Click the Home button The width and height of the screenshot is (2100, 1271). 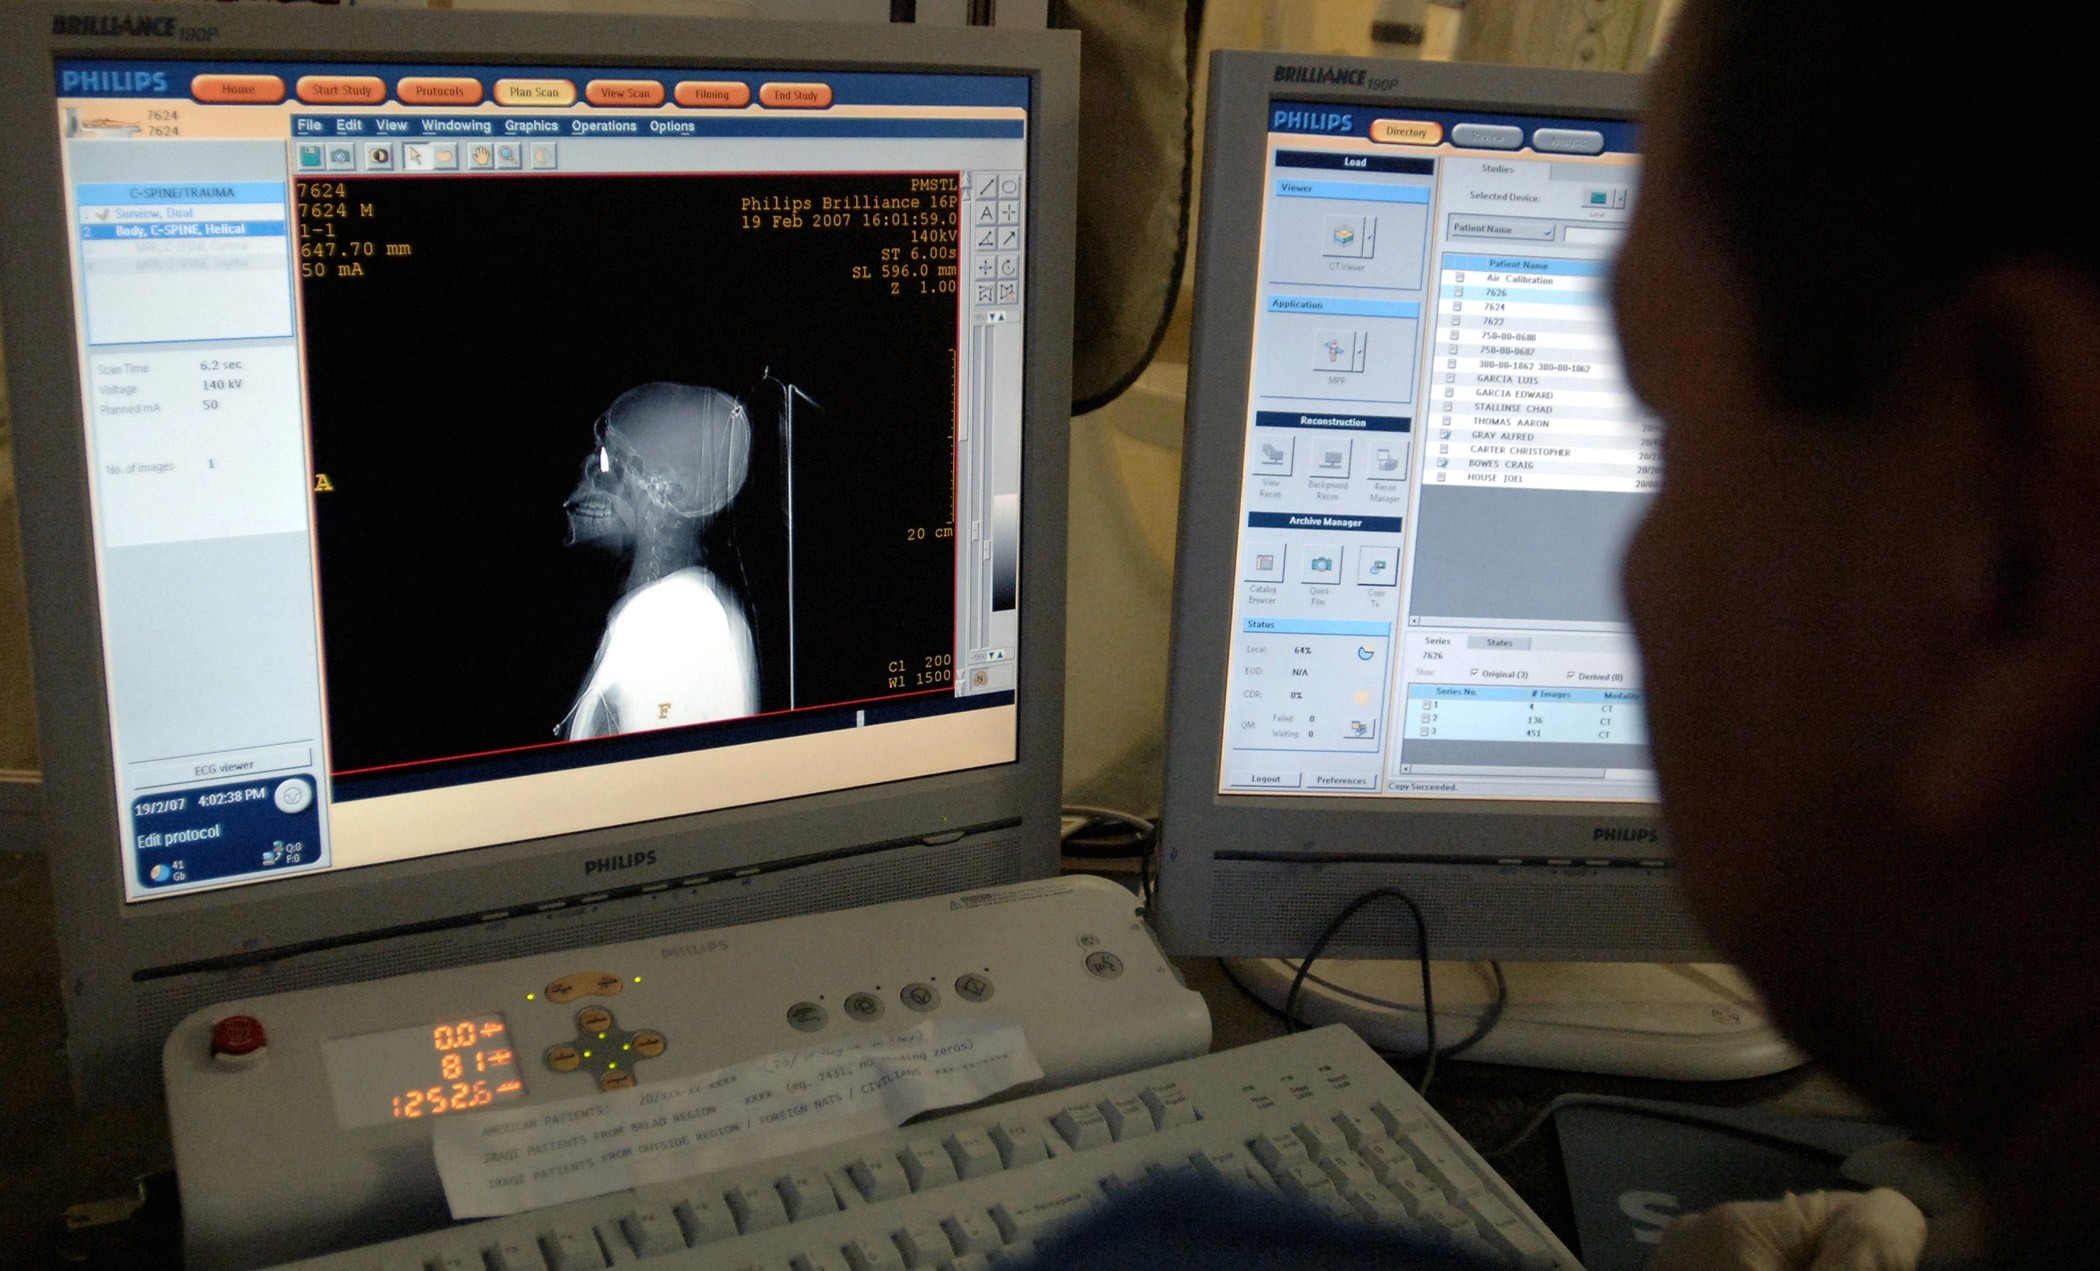pyautogui.click(x=238, y=89)
